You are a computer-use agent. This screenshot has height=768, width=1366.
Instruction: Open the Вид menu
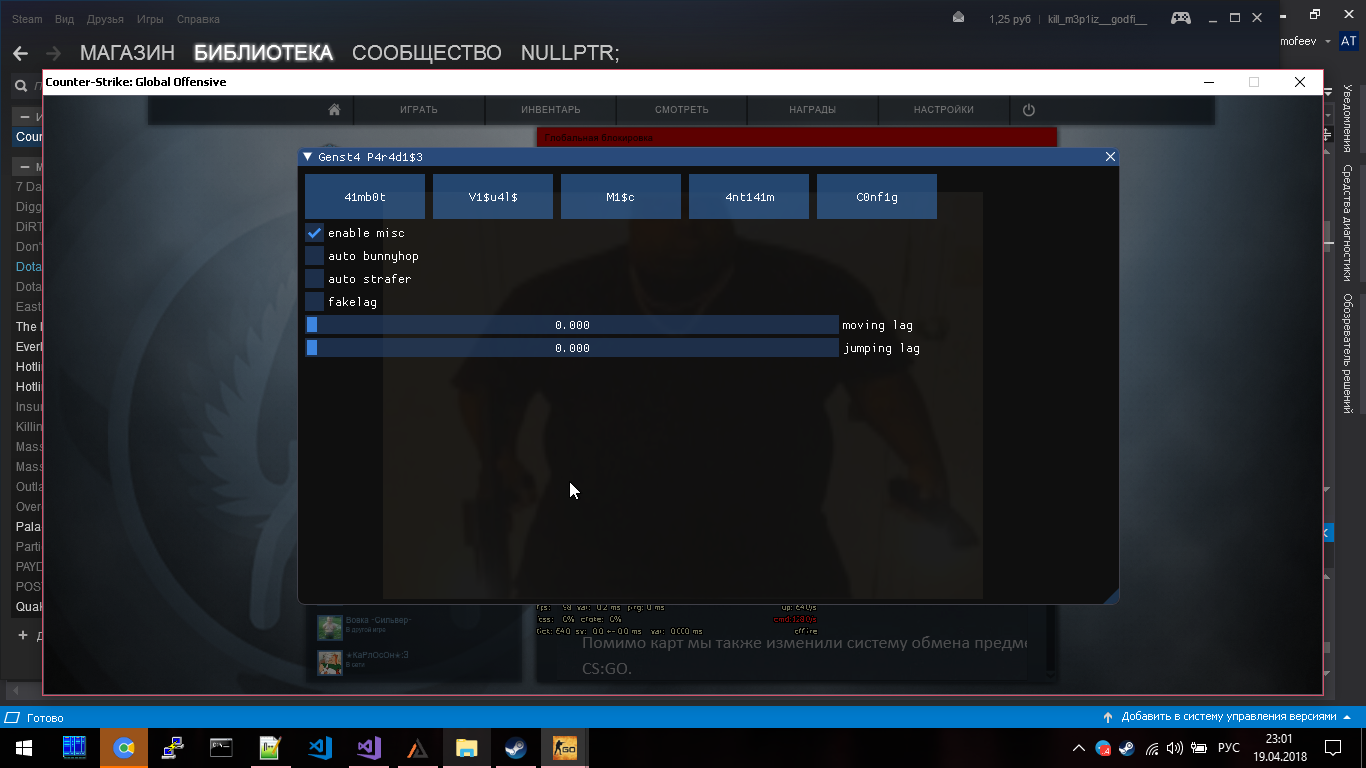coord(64,19)
